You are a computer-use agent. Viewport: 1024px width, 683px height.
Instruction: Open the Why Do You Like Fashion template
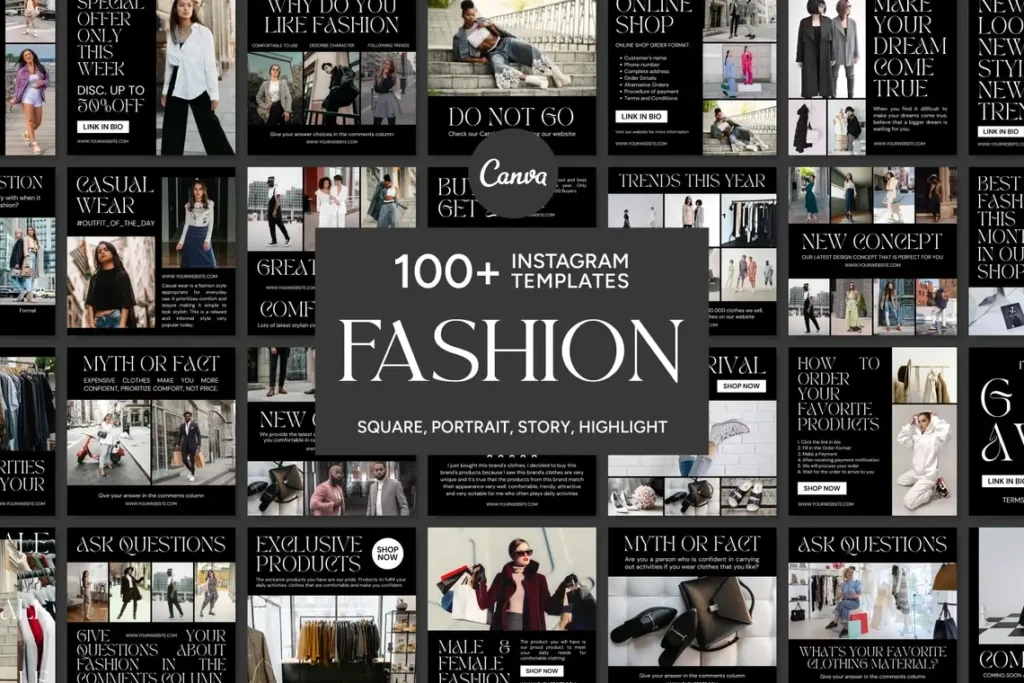pyautogui.click(x=331, y=21)
